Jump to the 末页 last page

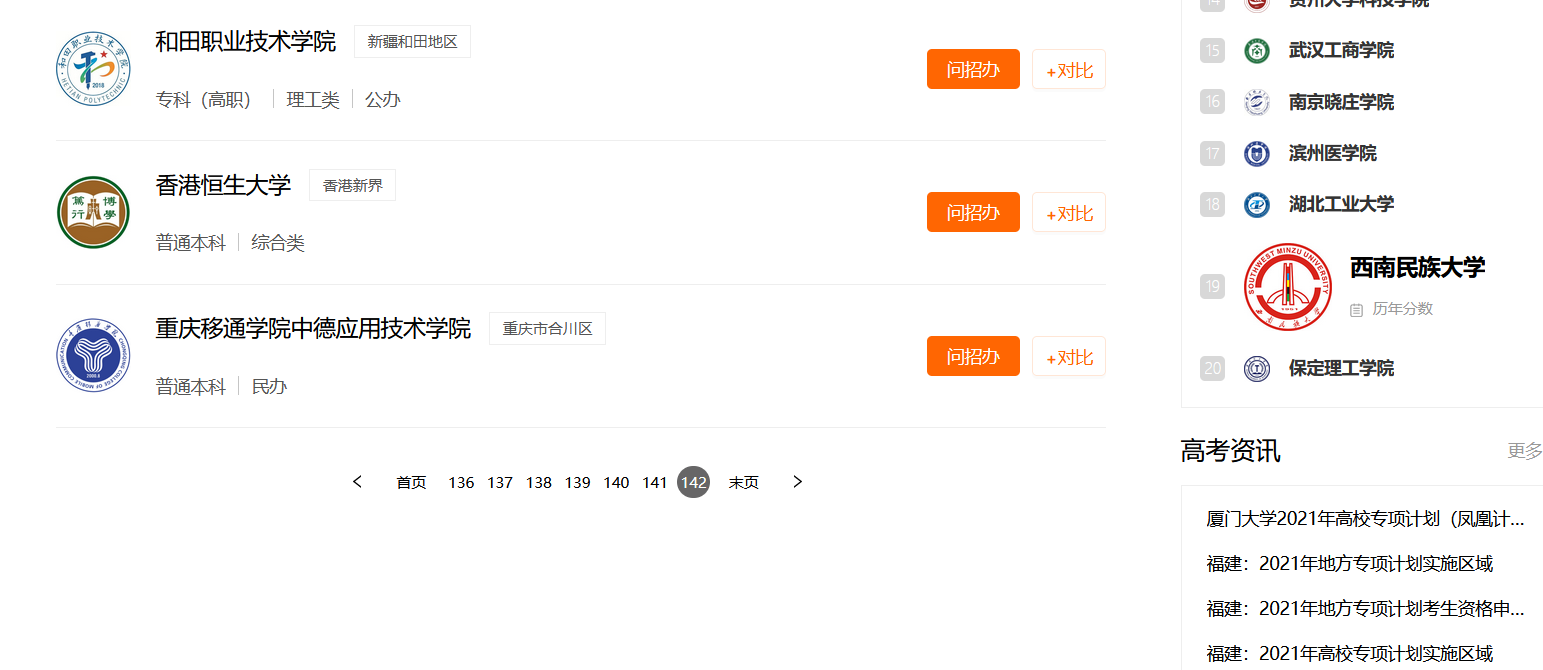[743, 482]
